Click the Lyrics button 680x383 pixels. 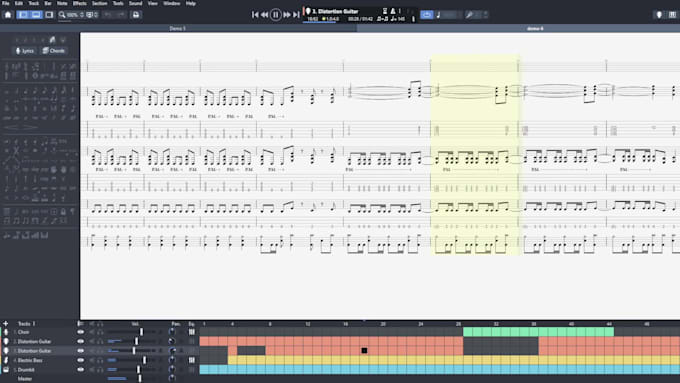[x=25, y=51]
